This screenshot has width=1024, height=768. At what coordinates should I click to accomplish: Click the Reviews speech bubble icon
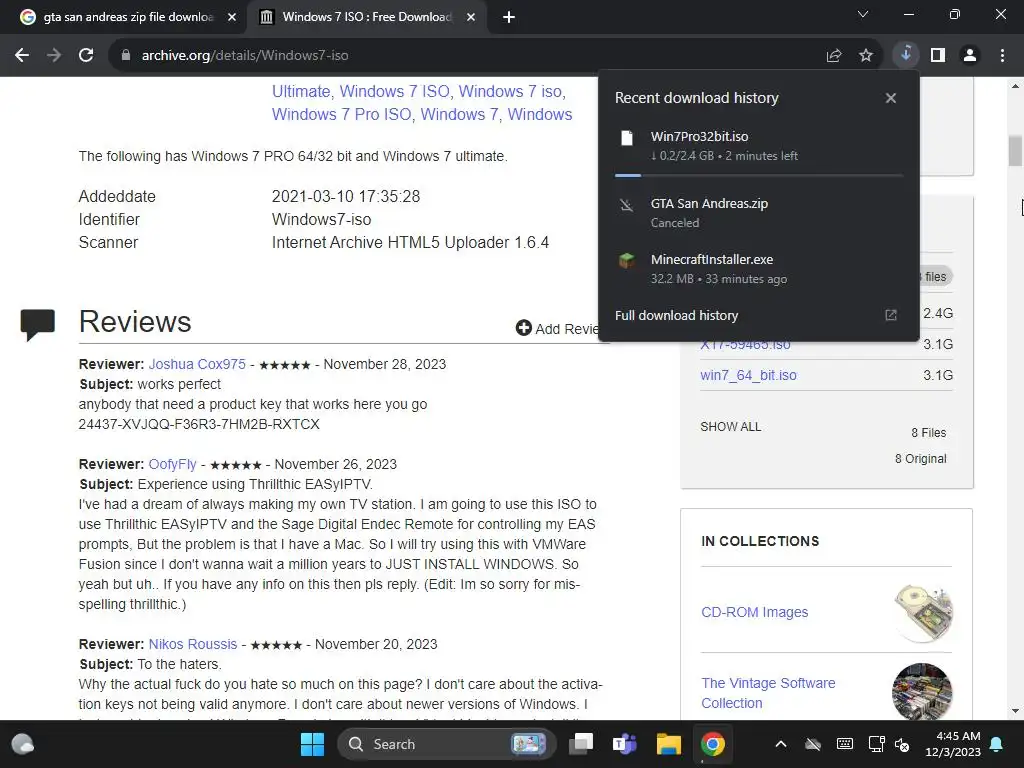38,324
